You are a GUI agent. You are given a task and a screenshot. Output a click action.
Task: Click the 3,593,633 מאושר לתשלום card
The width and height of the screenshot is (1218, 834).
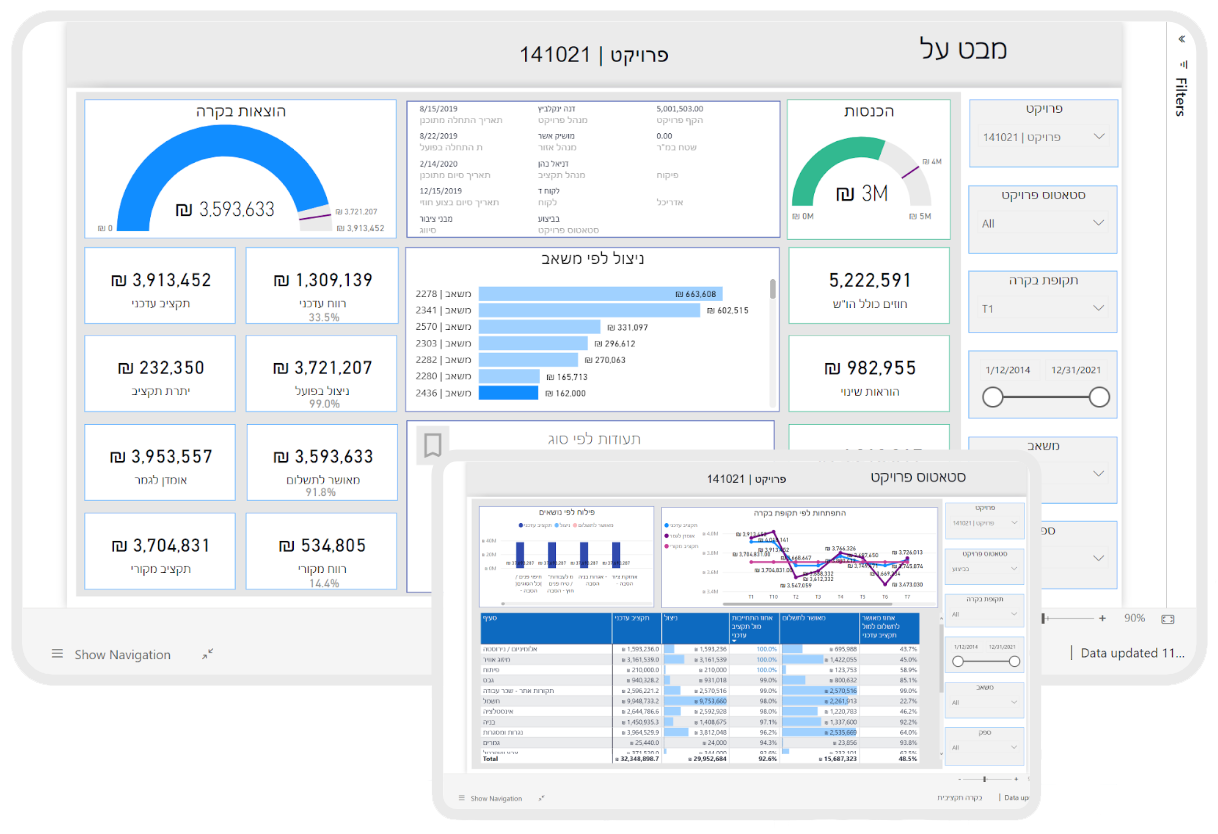click(322, 462)
